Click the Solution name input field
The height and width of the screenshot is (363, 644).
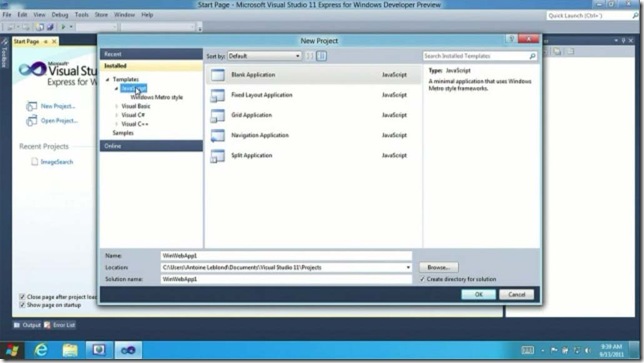286,279
